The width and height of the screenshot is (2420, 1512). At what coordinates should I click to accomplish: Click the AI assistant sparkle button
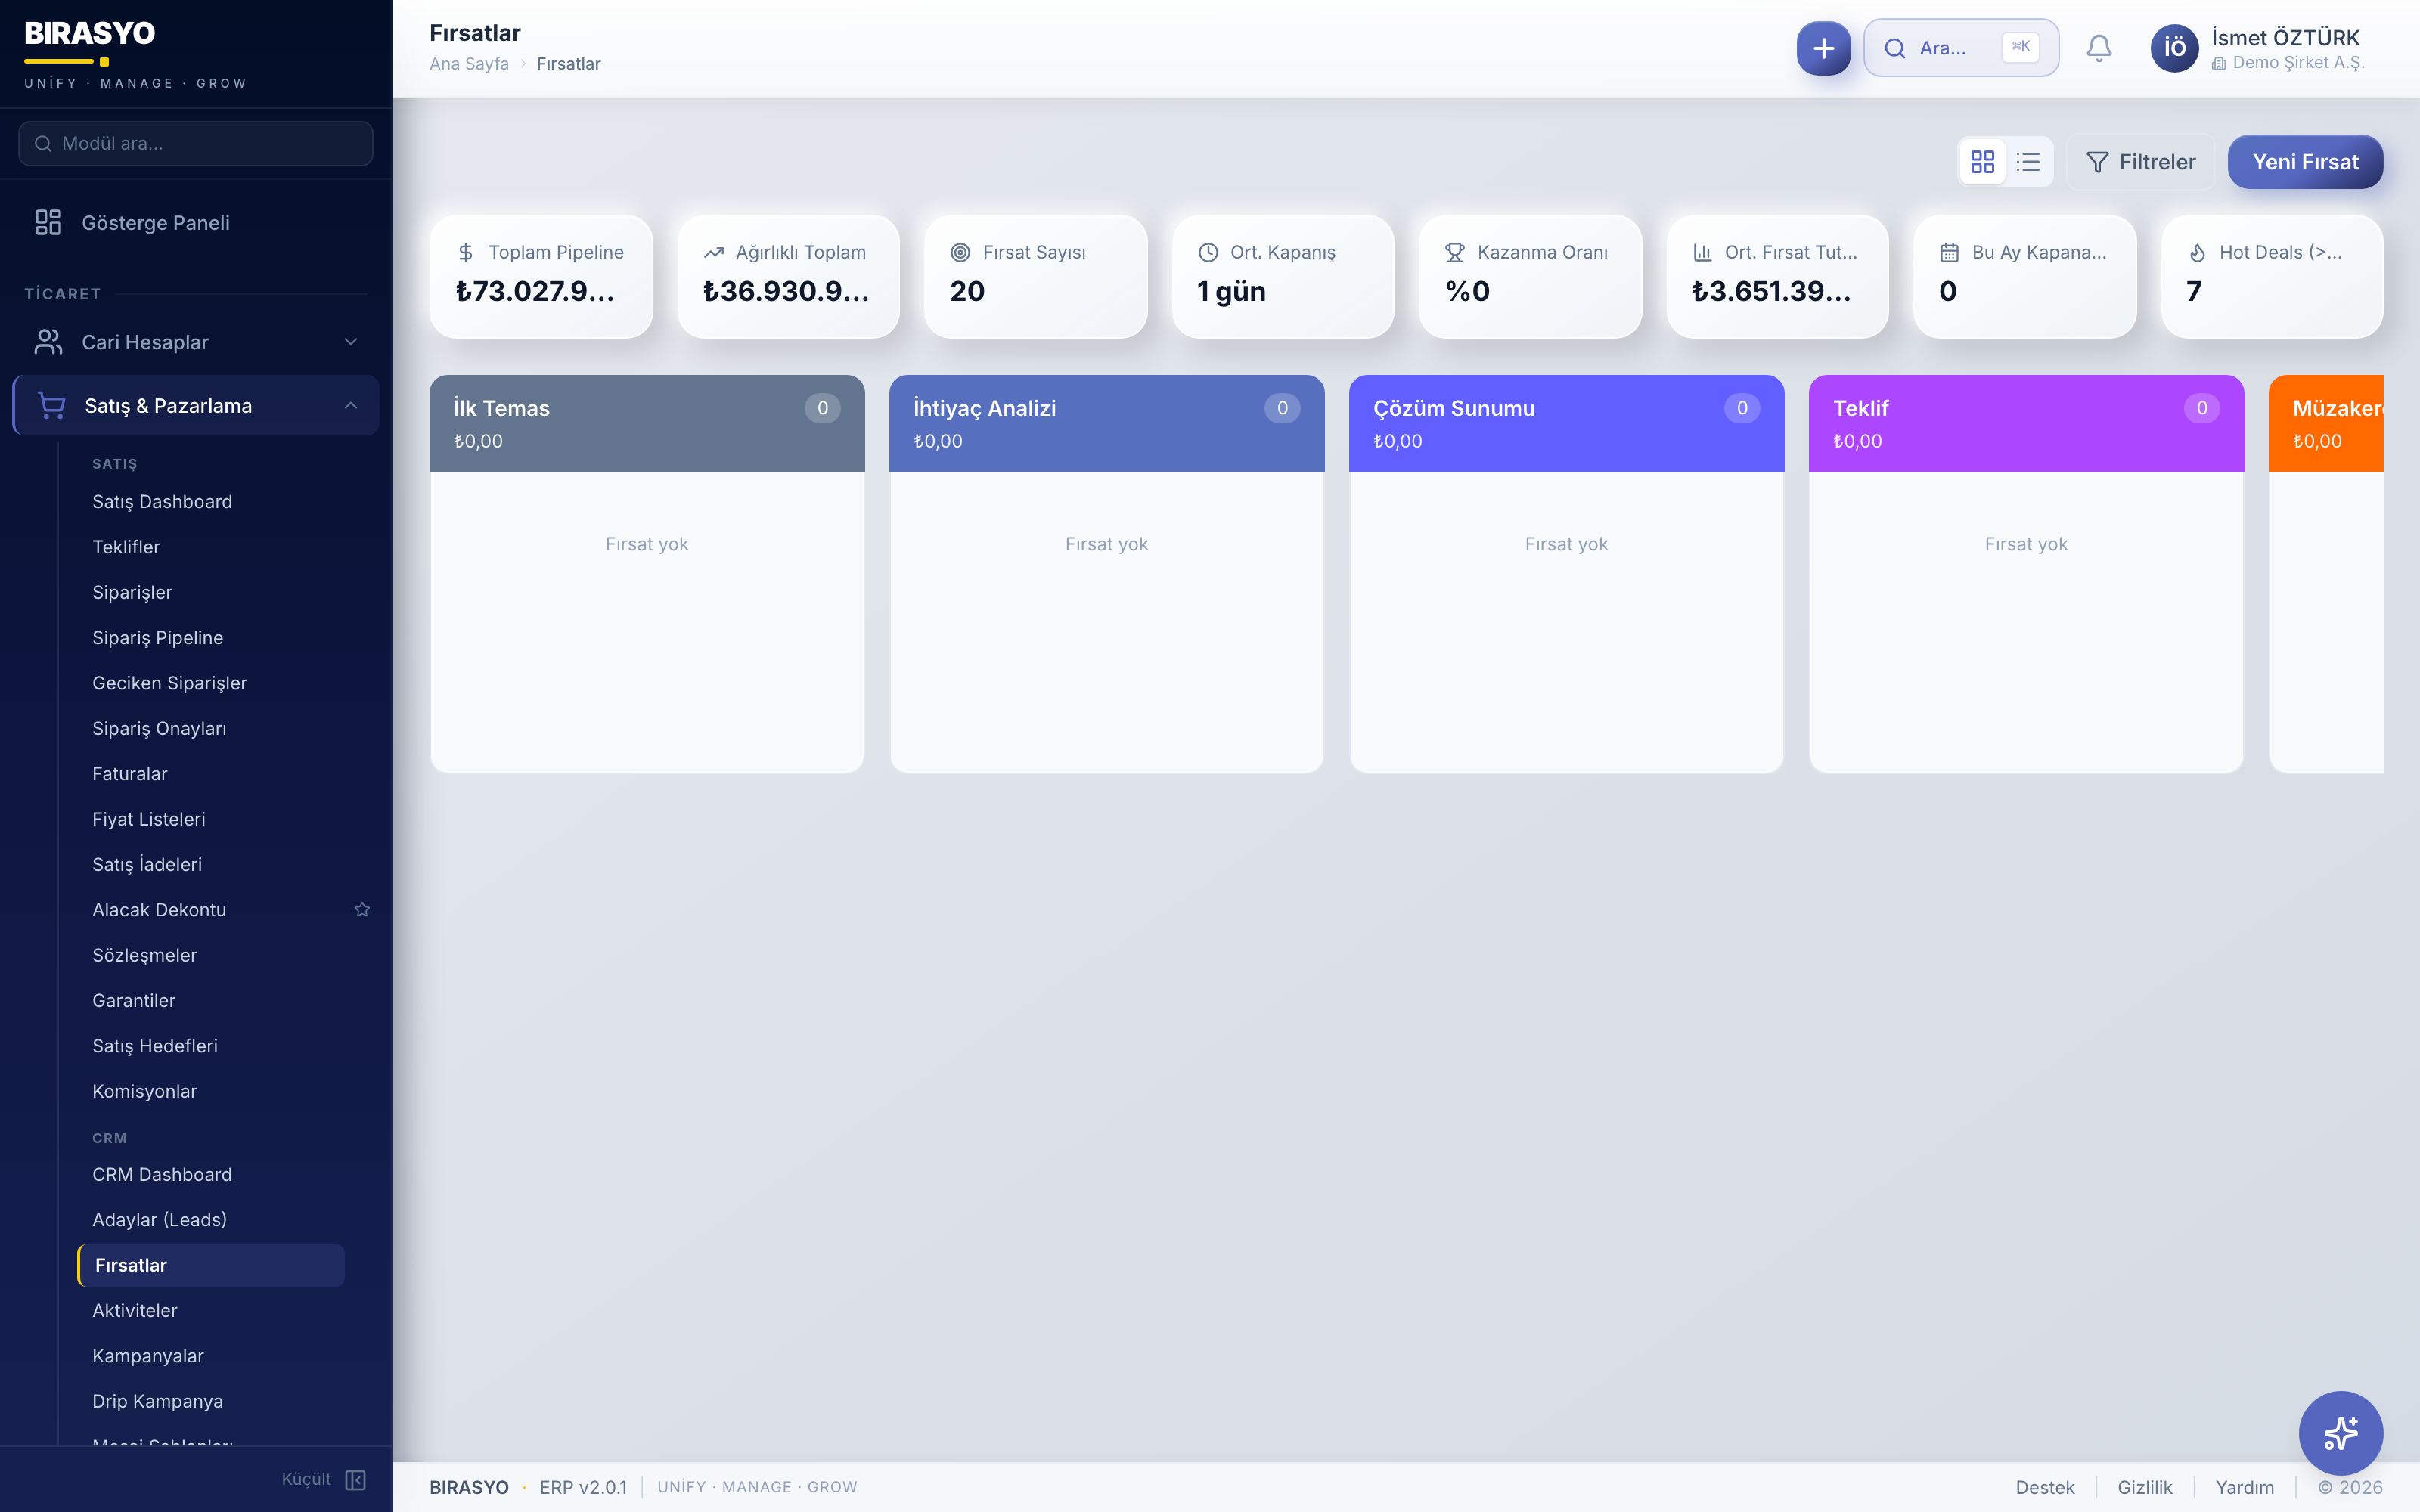pos(2340,1433)
